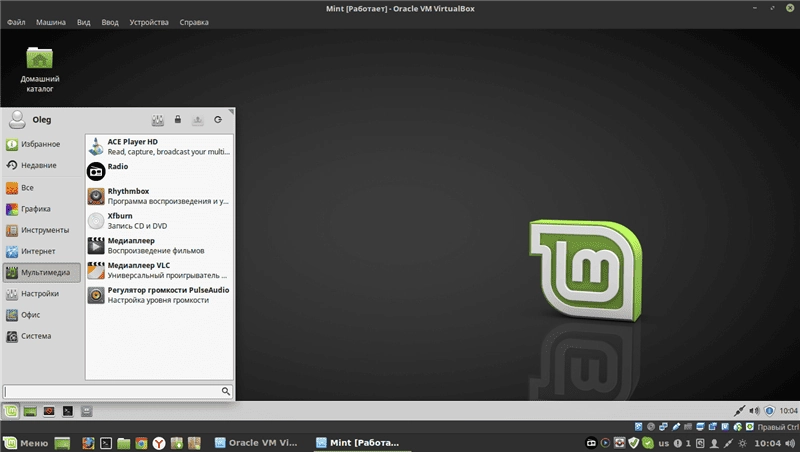Select the Офис category
Image resolution: width=800 pixels, height=452 pixels.
point(42,315)
